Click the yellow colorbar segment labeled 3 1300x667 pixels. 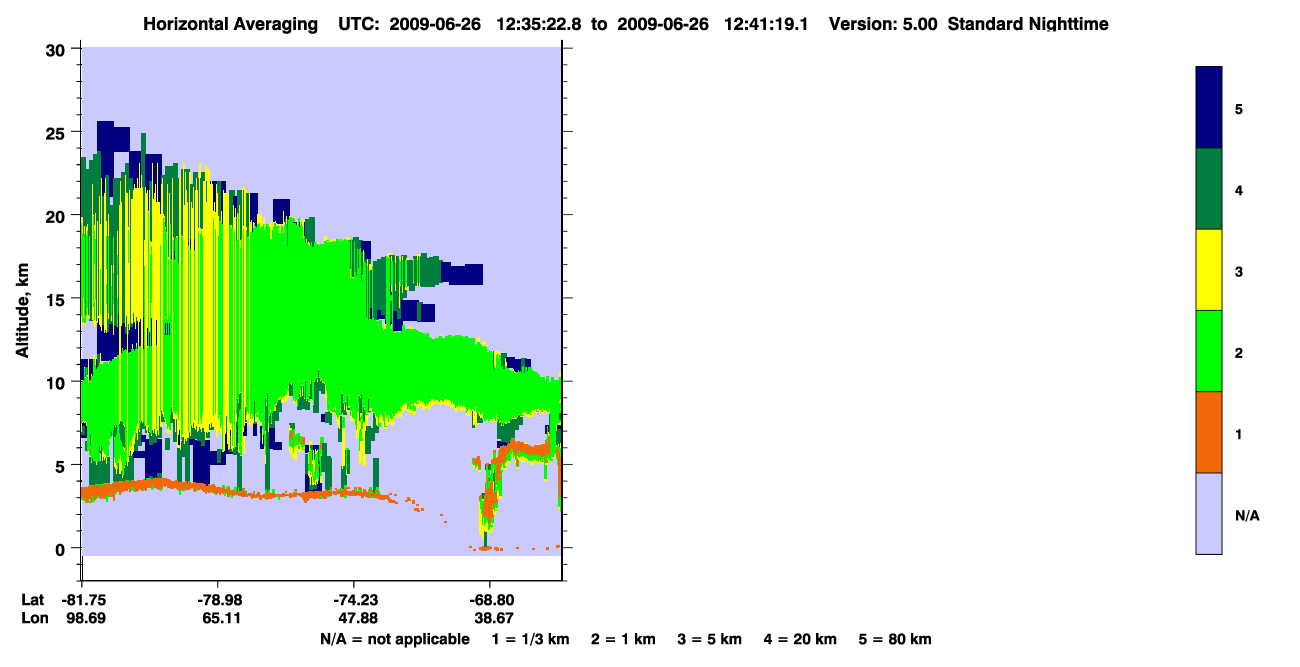pos(1209,270)
